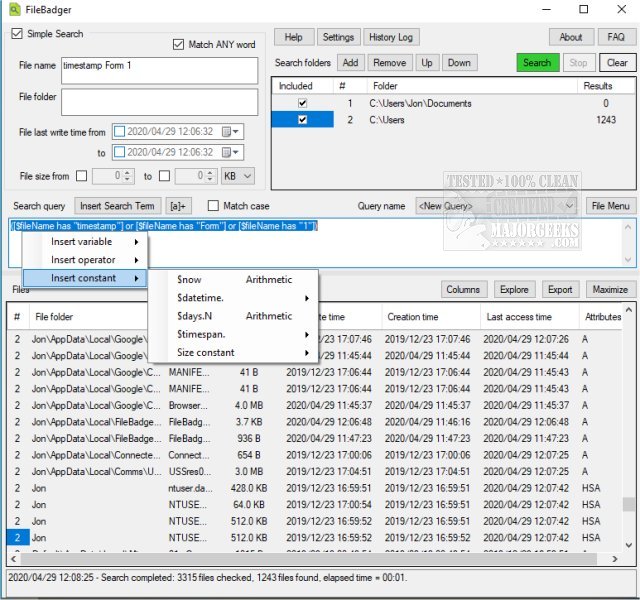Open the KB size unit dropdown
The width and height of the screenshot is (640, 600).
click(x=238, y=176)
